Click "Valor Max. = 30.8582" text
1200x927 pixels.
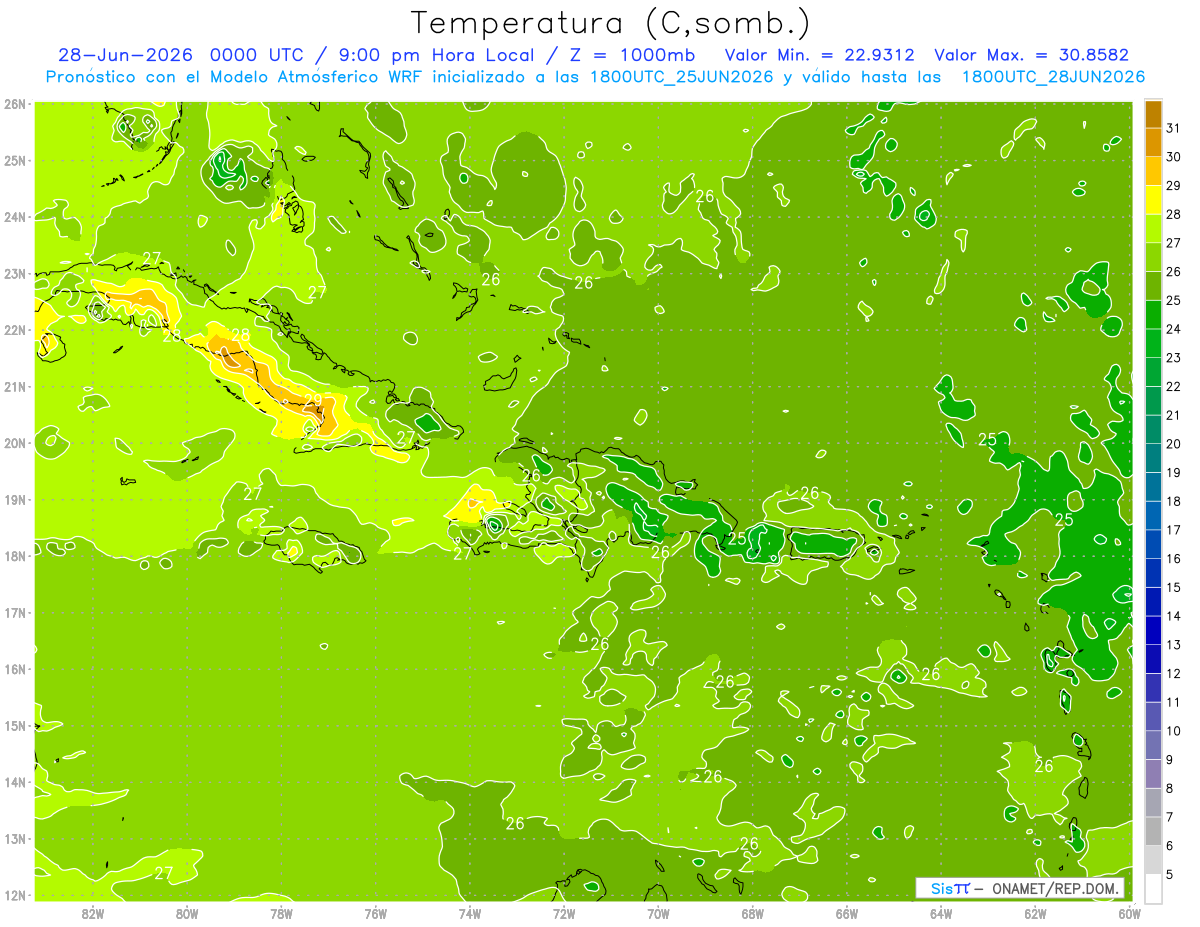[x=1030, y=55]
